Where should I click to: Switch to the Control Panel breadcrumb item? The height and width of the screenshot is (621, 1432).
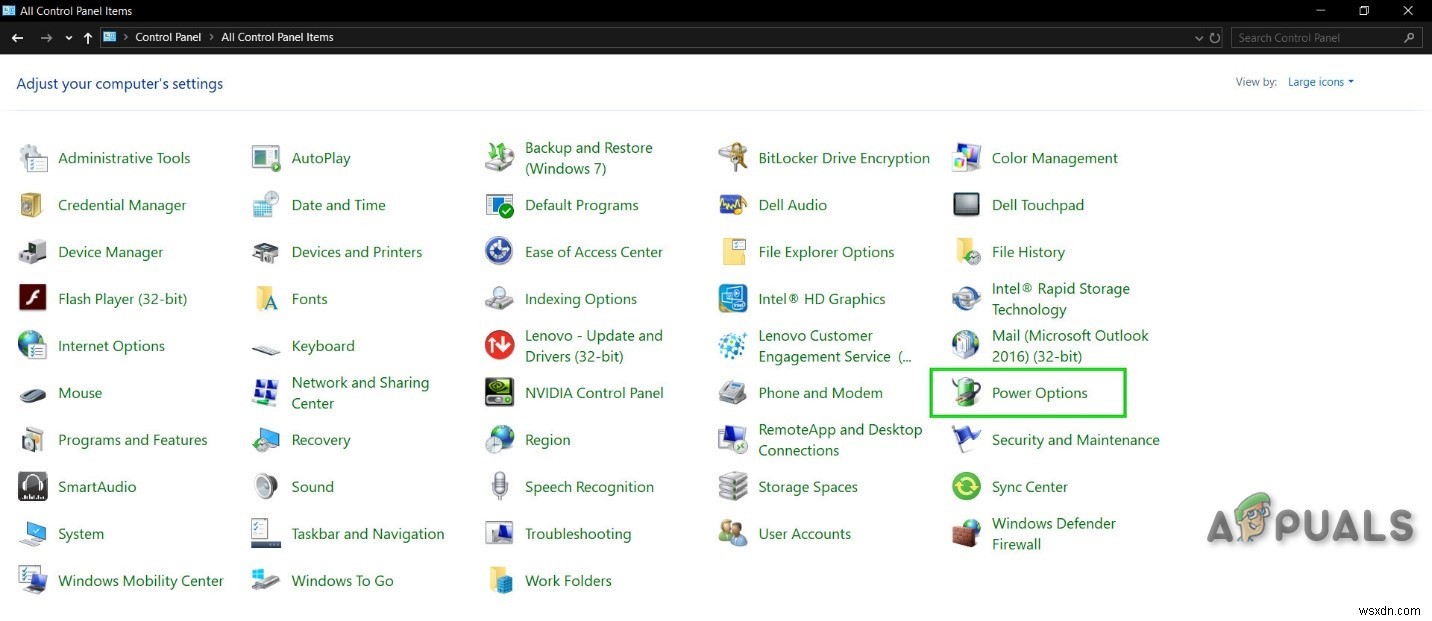tap(168, 37)
